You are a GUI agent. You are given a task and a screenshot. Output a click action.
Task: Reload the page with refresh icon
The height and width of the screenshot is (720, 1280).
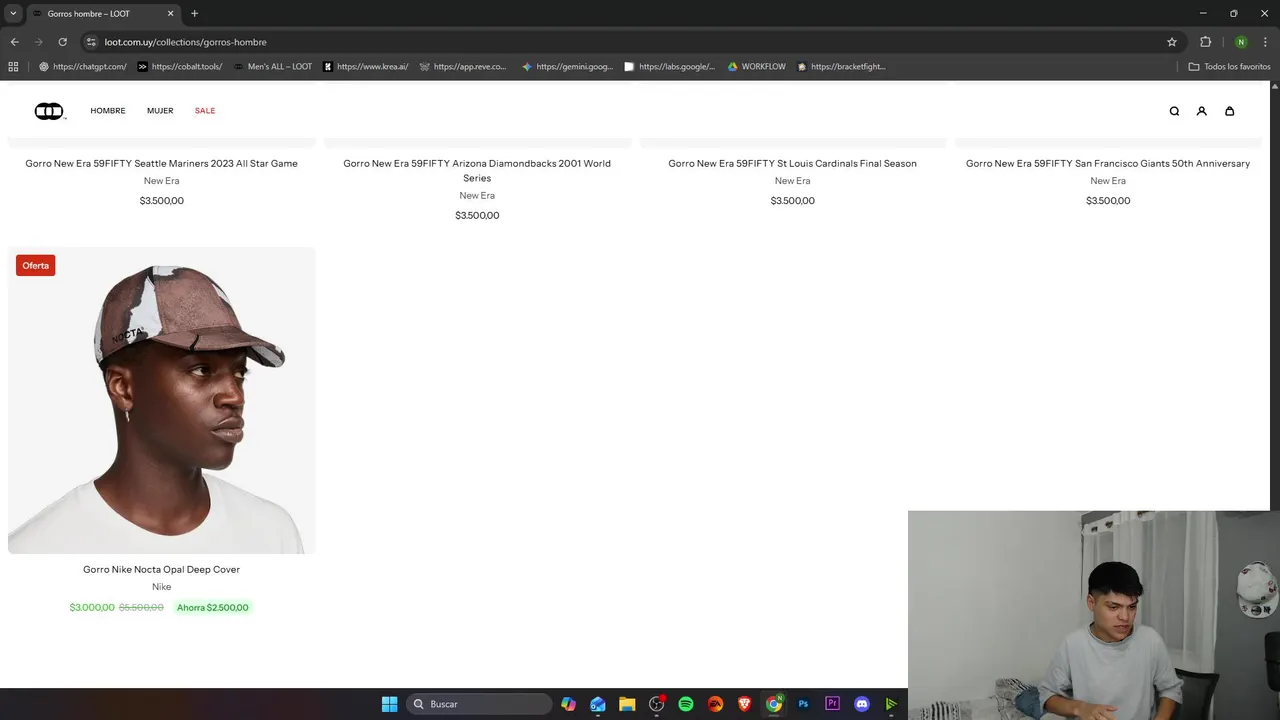[62, 42]
